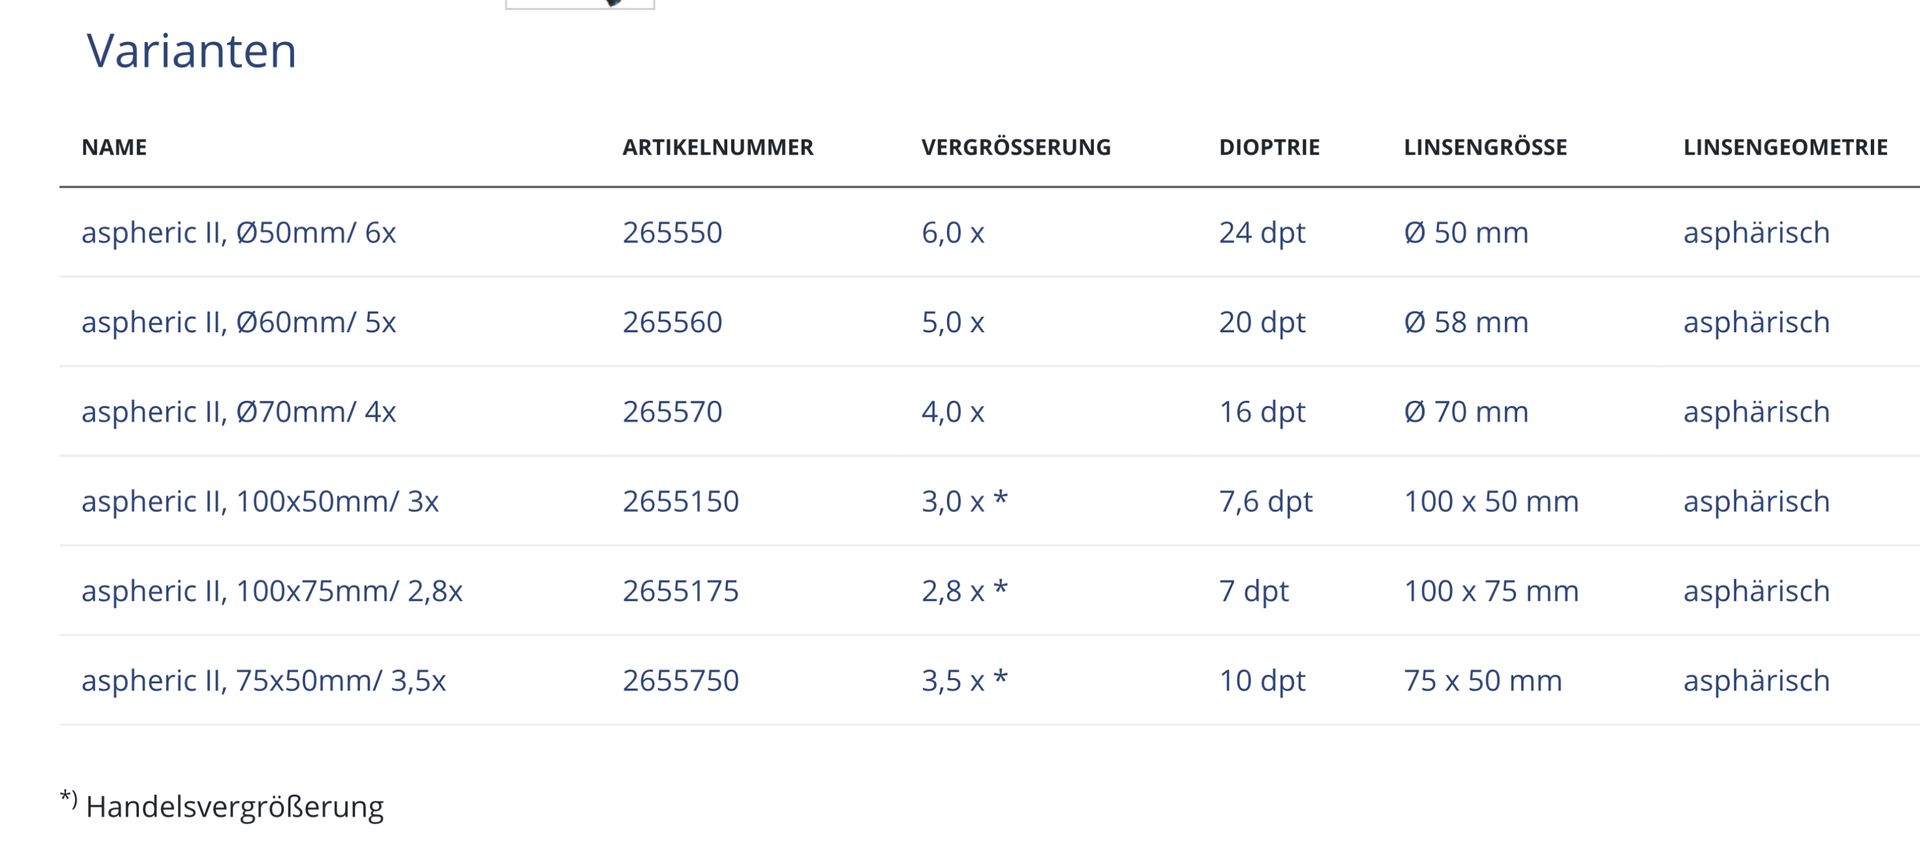The image size is (1920, 843).
Task: Click the Linsengrösse column header
Action: tap(1485, 148)
